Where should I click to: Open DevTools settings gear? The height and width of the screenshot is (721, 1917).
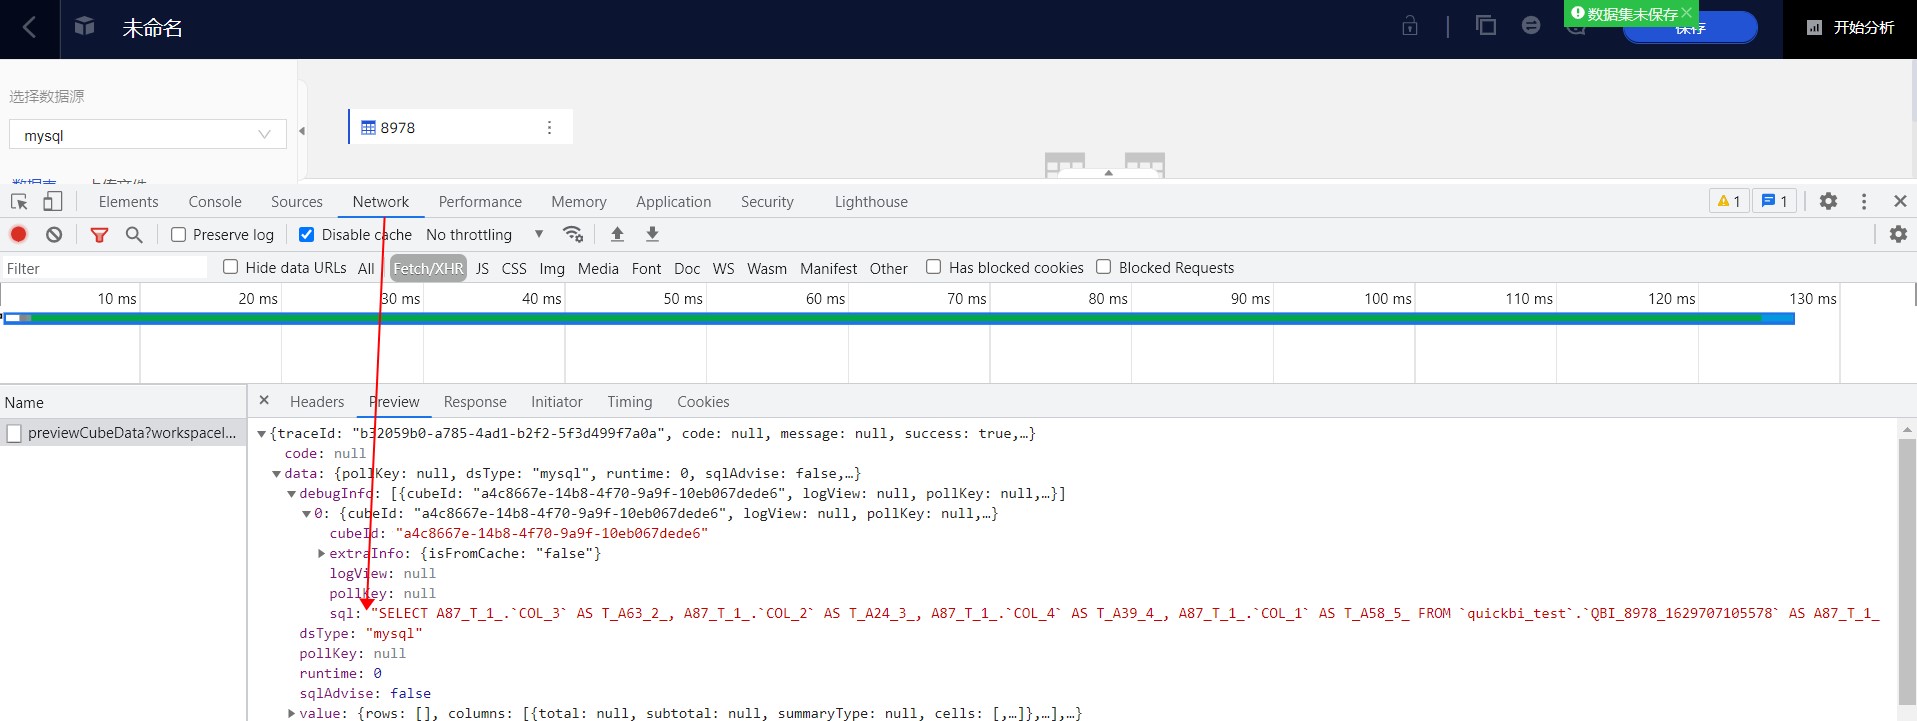tap(1828, 201)
